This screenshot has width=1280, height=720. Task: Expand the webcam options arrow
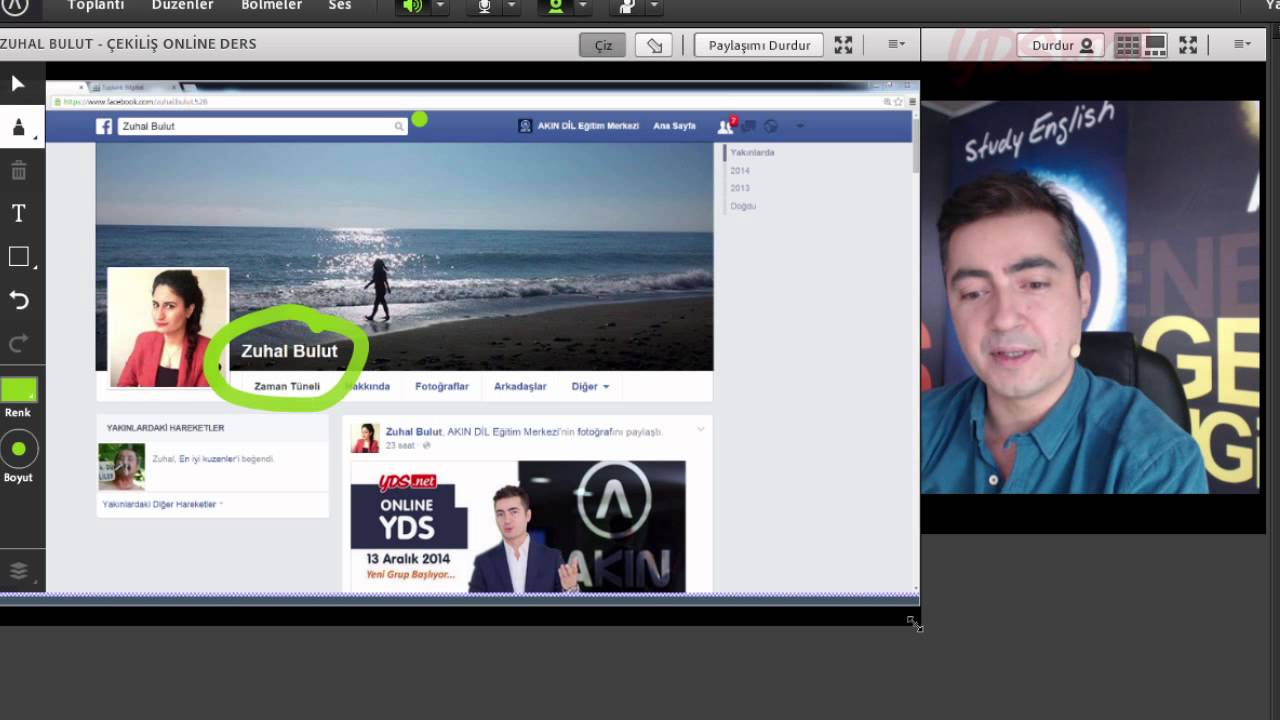pos(583,6)
